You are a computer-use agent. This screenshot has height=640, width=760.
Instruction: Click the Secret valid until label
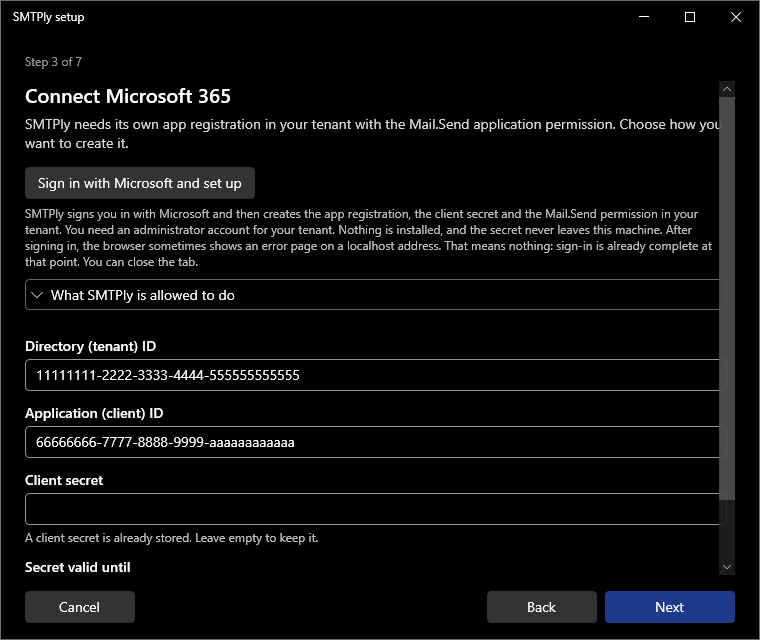(x=78, y=567)
